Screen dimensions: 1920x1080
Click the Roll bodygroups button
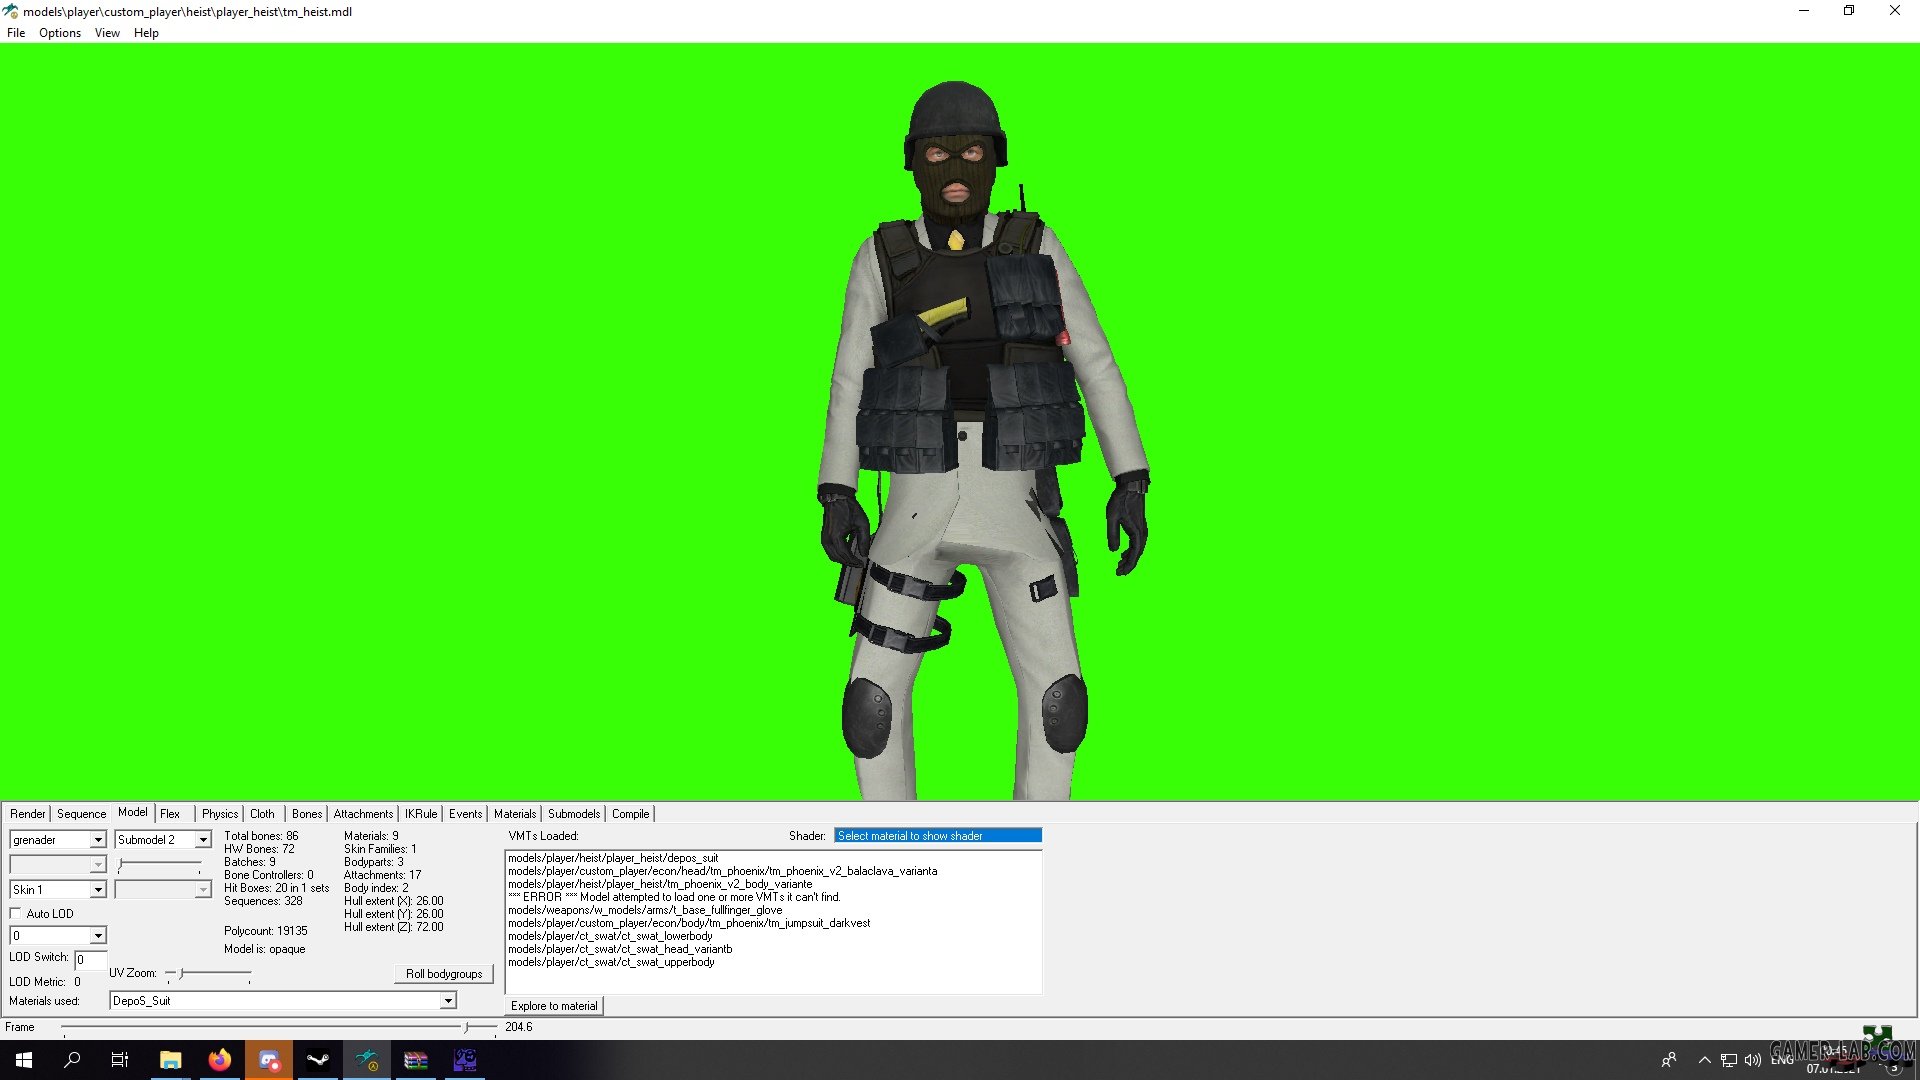(x=444, y=974)
